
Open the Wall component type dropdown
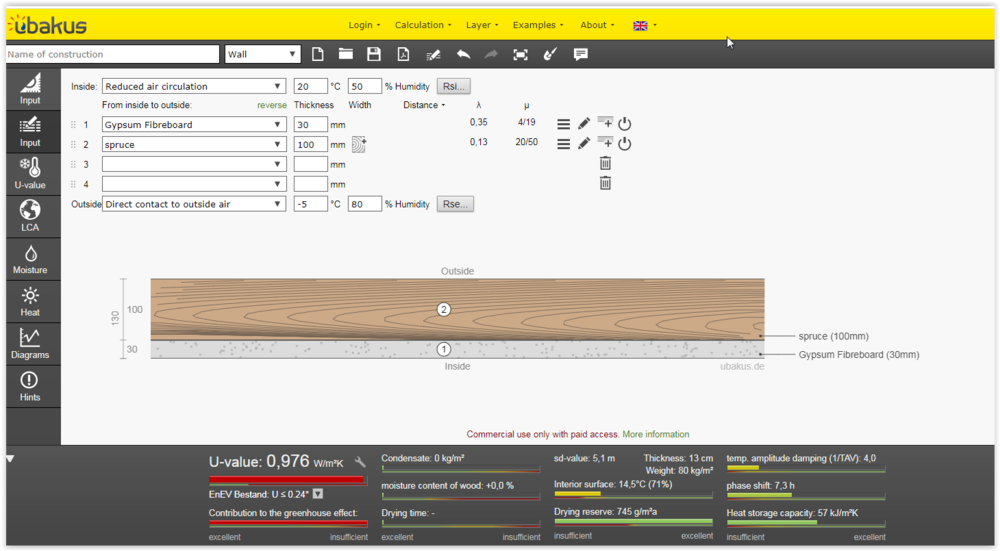pyautogui.click(x=262, y=54)
